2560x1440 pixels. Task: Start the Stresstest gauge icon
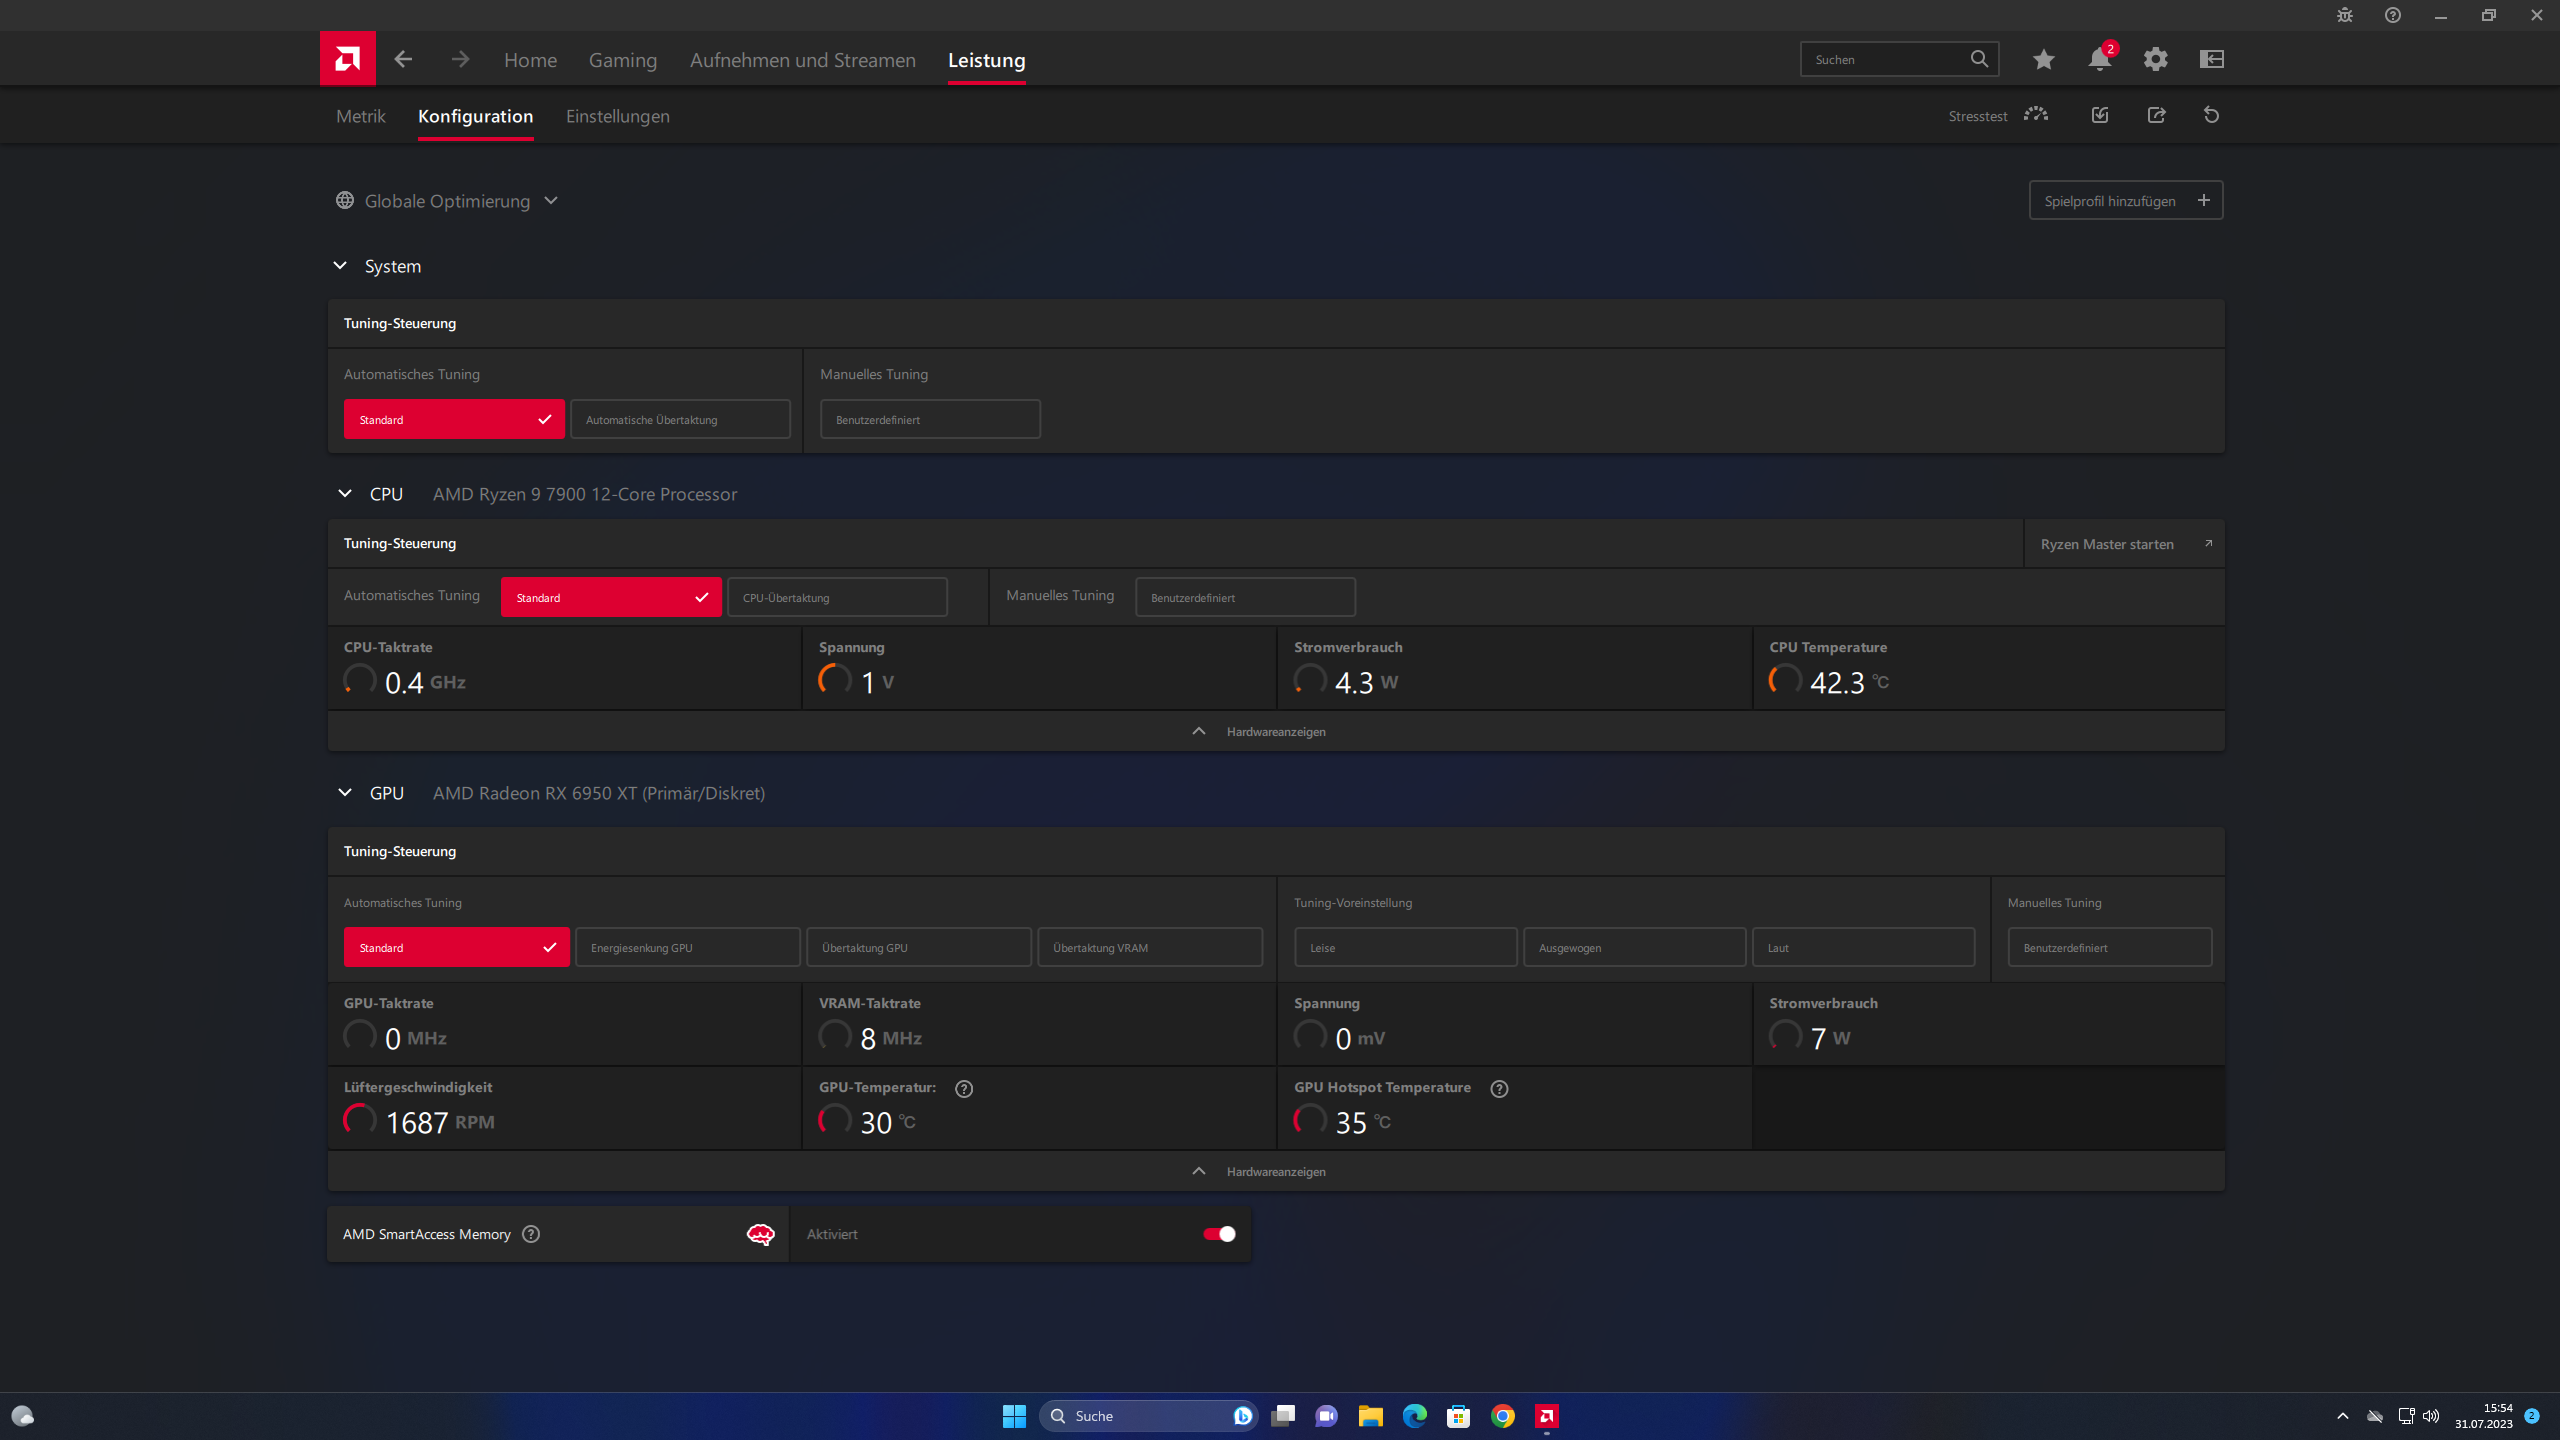(2035, 115)
